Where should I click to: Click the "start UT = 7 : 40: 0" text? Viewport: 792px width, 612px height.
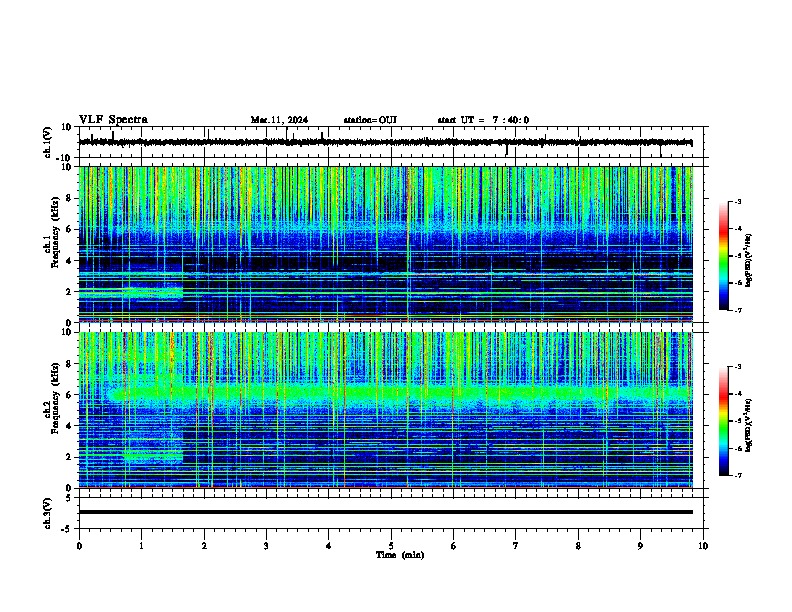click(483, 120)
